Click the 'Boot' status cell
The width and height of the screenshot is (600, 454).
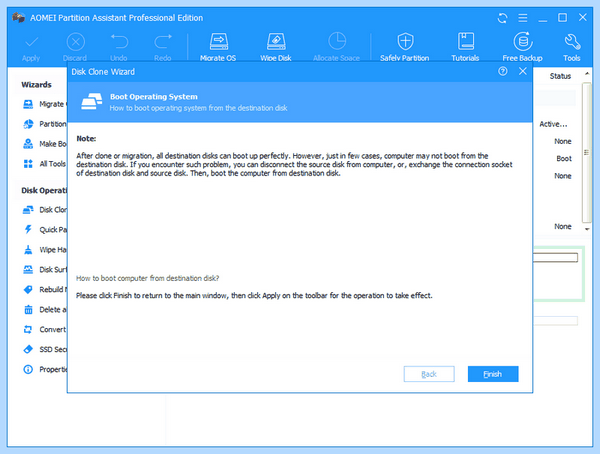[x=564, y=158]
